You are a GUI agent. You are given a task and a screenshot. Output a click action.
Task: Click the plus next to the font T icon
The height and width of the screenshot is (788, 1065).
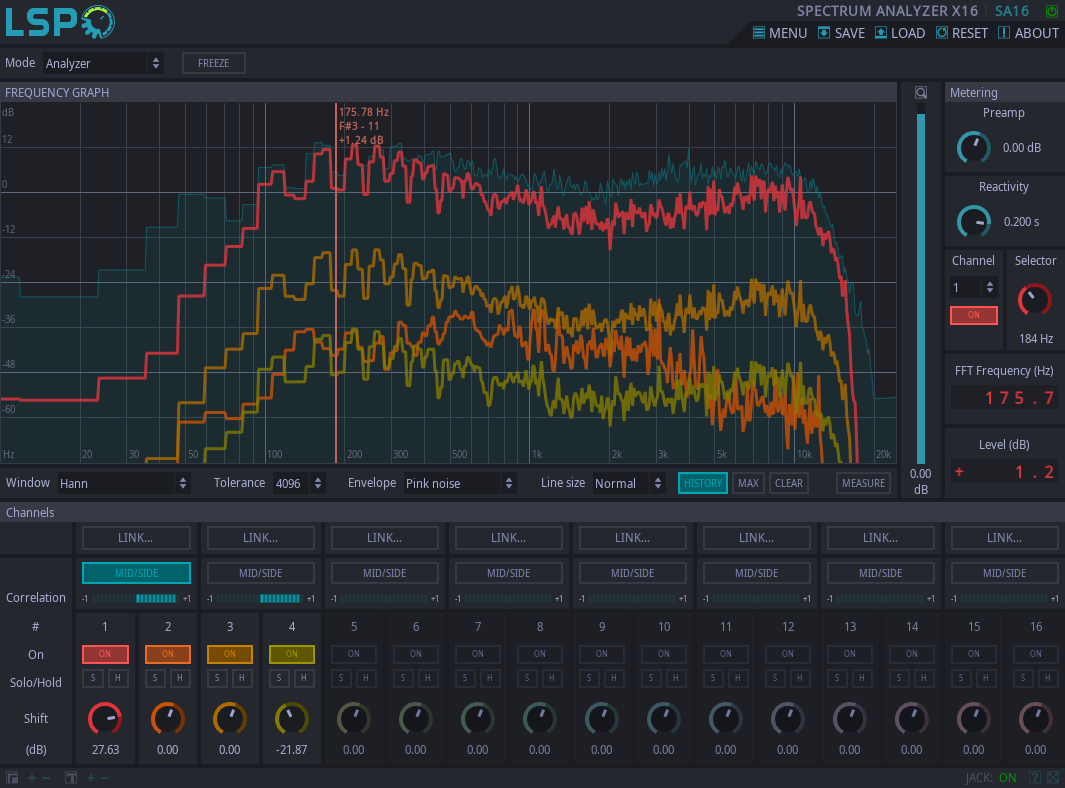coord(91,778)
